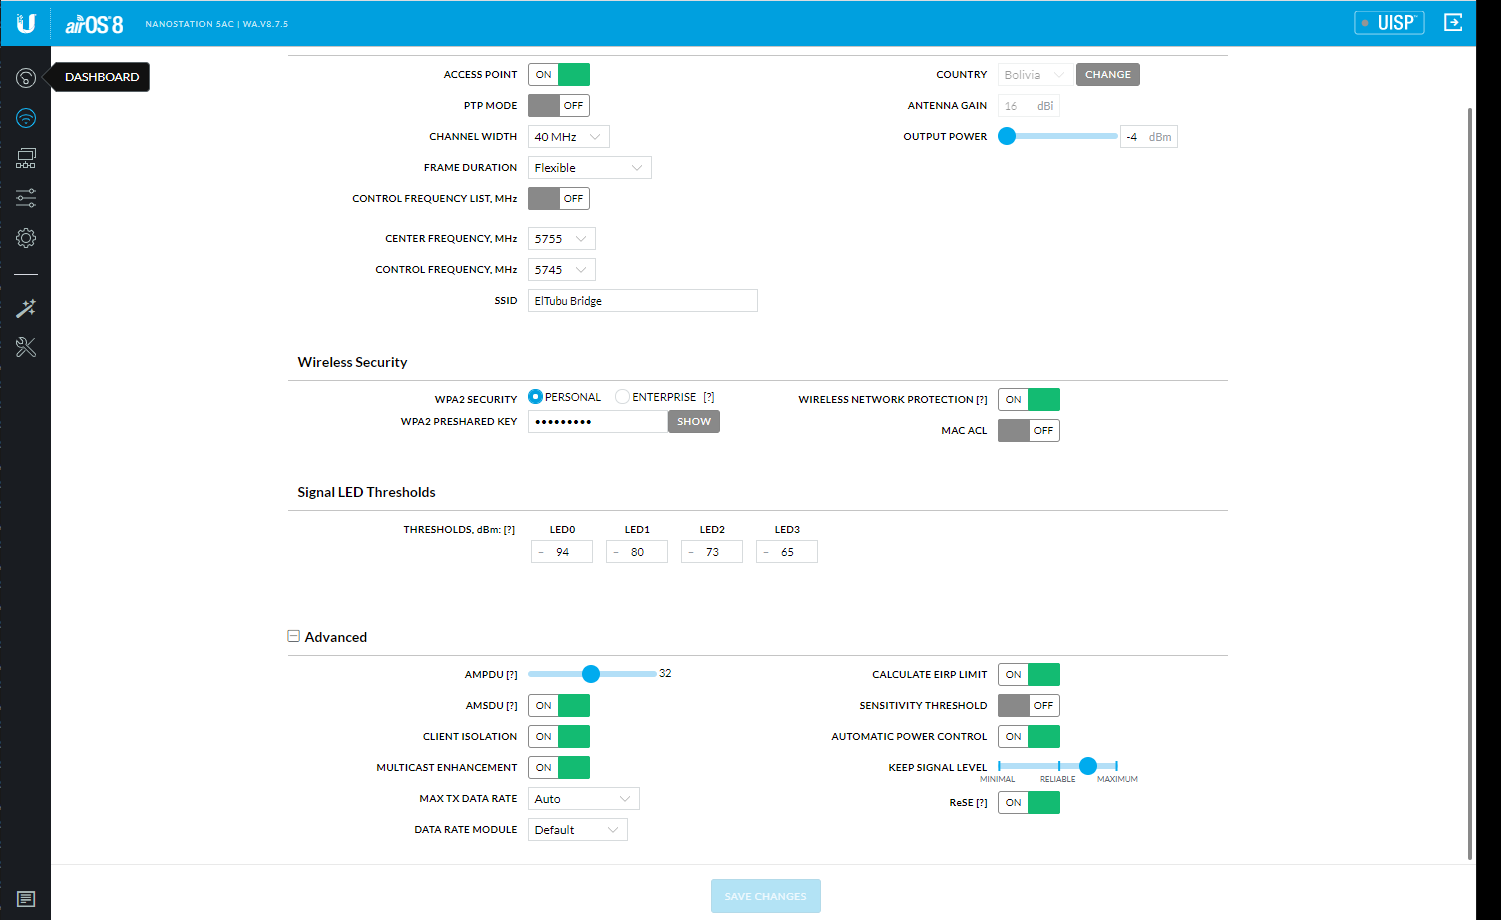Show the WPA2 preshared key
1501x920 pixels.
693,422
